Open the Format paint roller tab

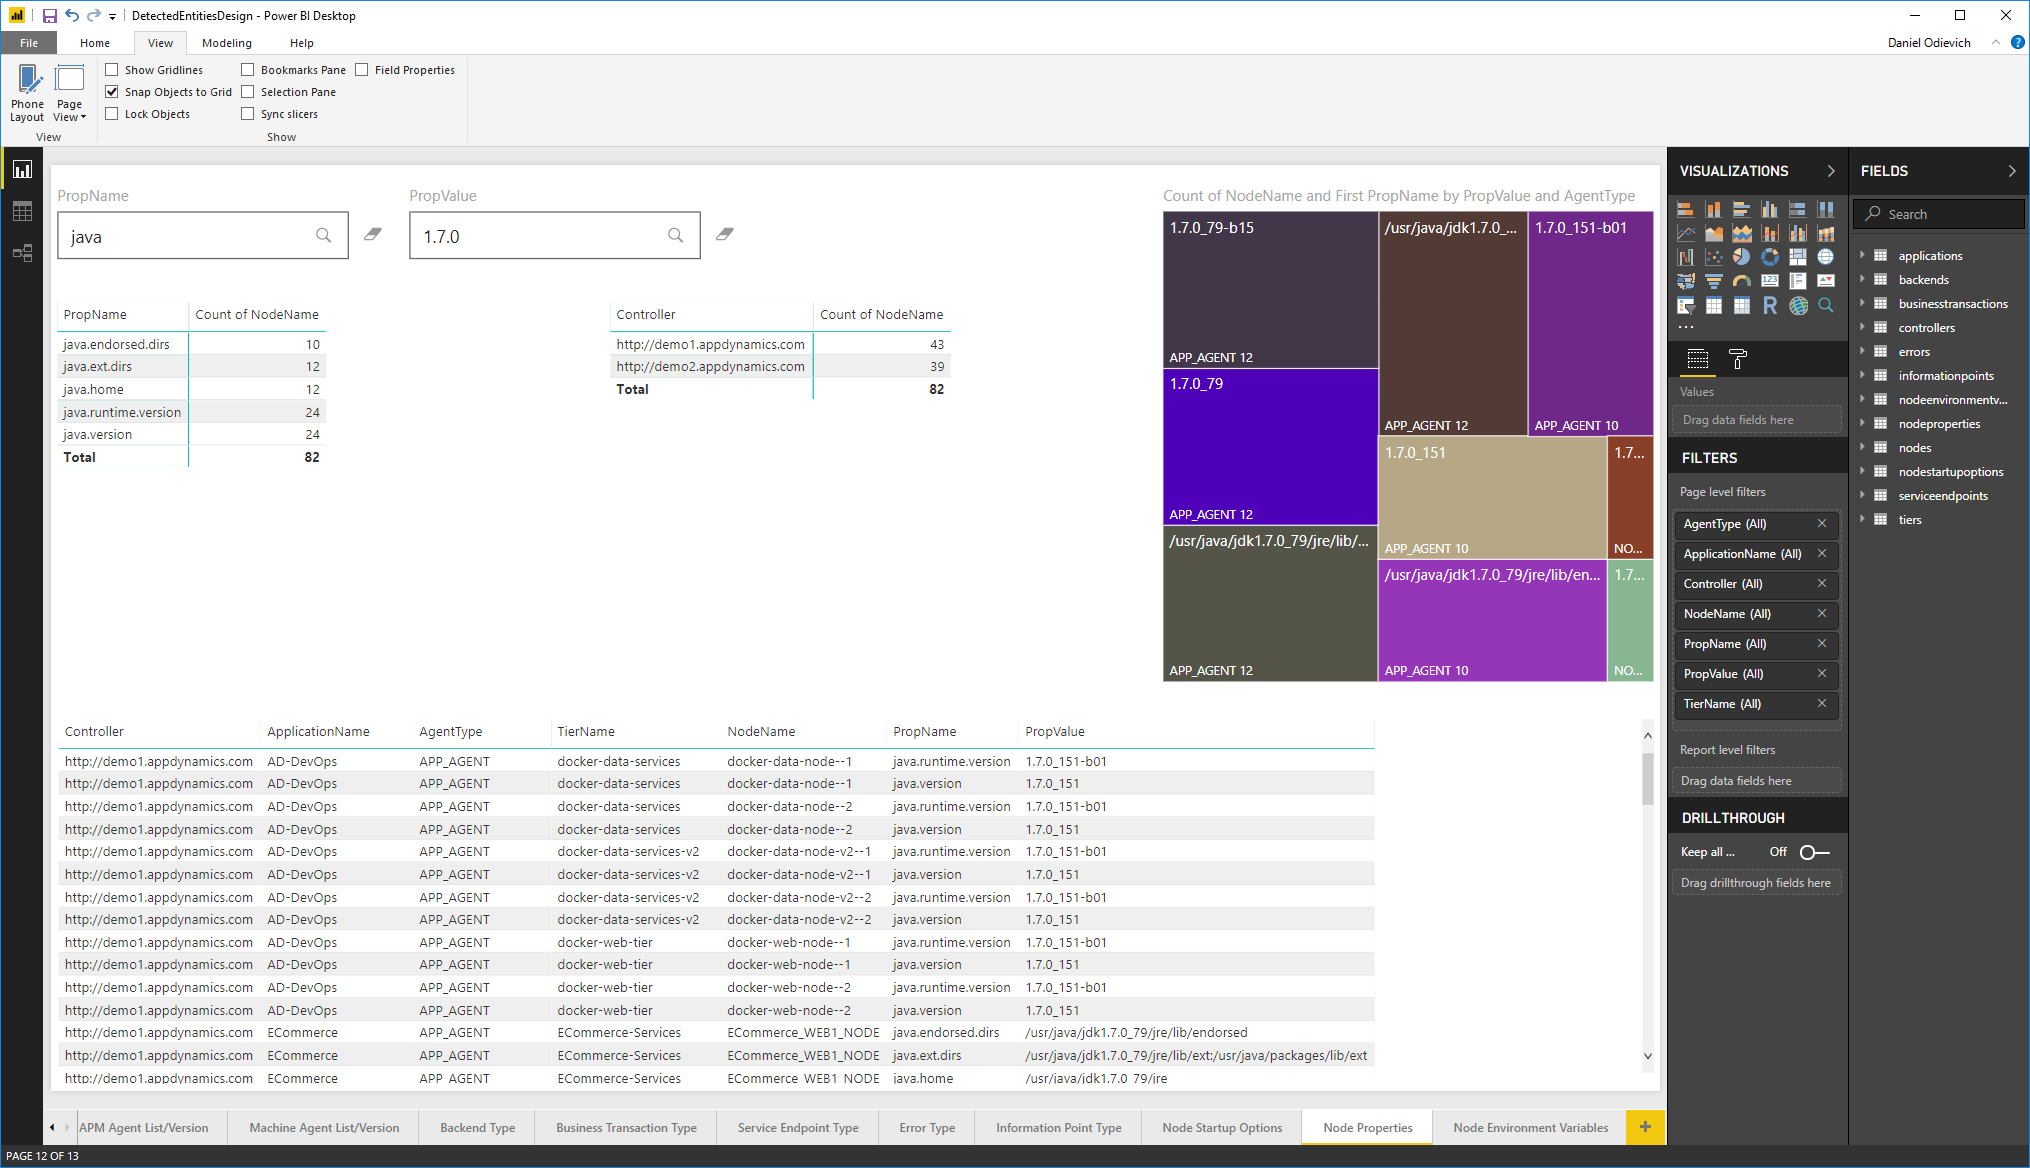coord(1738,359)
